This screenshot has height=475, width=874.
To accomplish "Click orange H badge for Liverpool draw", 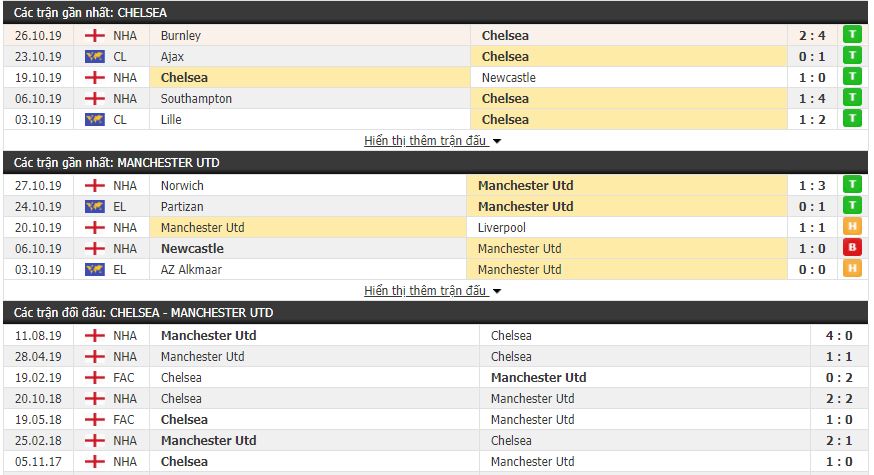I will point(852,226).
